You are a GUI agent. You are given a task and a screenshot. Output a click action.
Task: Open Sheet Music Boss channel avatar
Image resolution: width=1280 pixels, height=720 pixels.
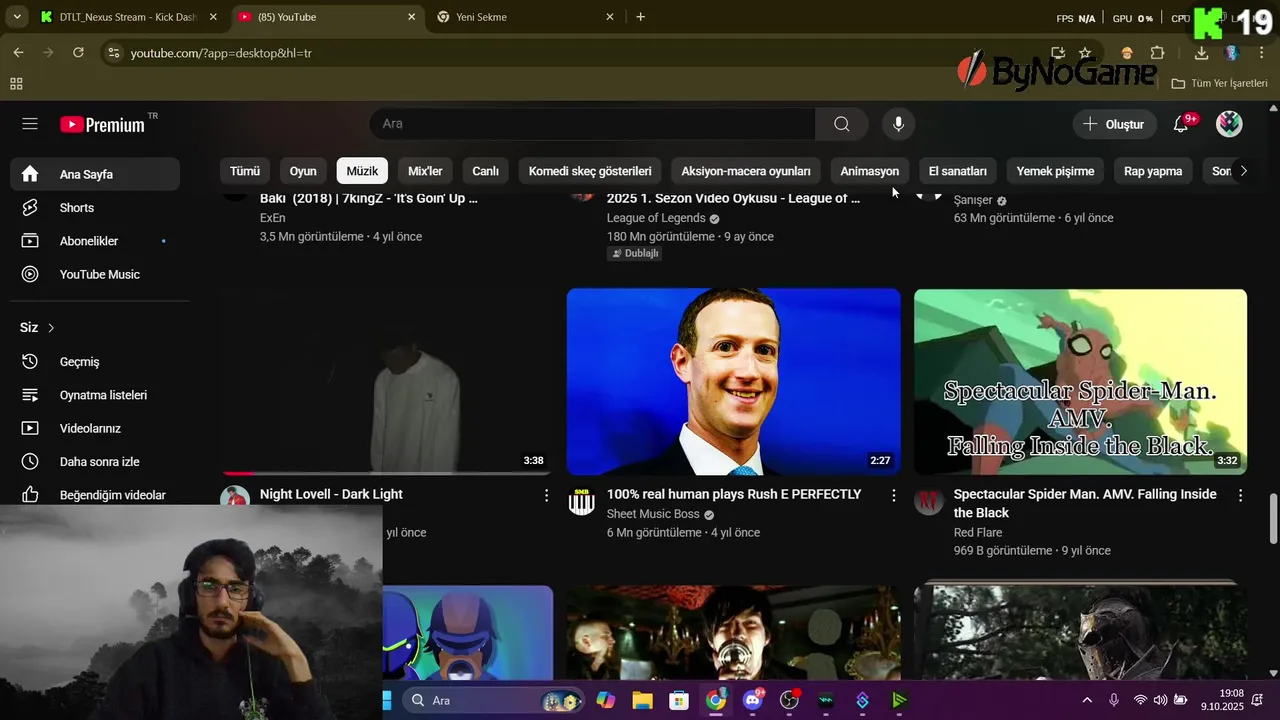582,502
